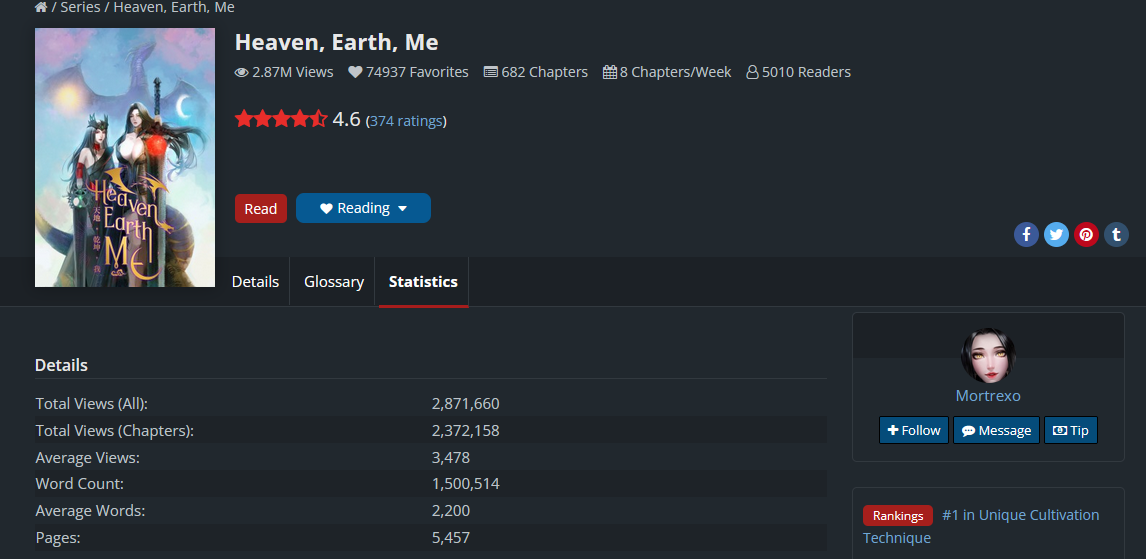This screenshot has width=1146, height=559.
Task: Send a Message to Mortrexo
Action: (x=996, y=430)
